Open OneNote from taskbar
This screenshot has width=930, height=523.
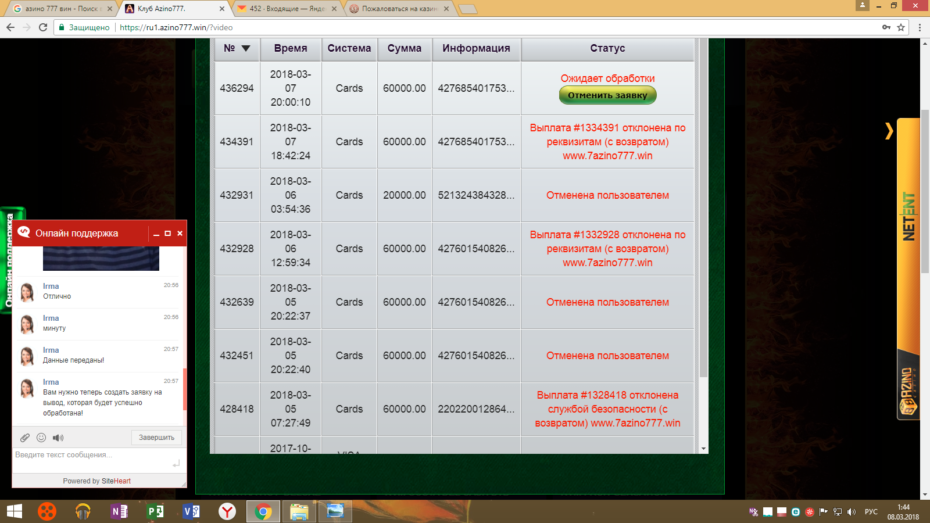click(x=119, y=511)
